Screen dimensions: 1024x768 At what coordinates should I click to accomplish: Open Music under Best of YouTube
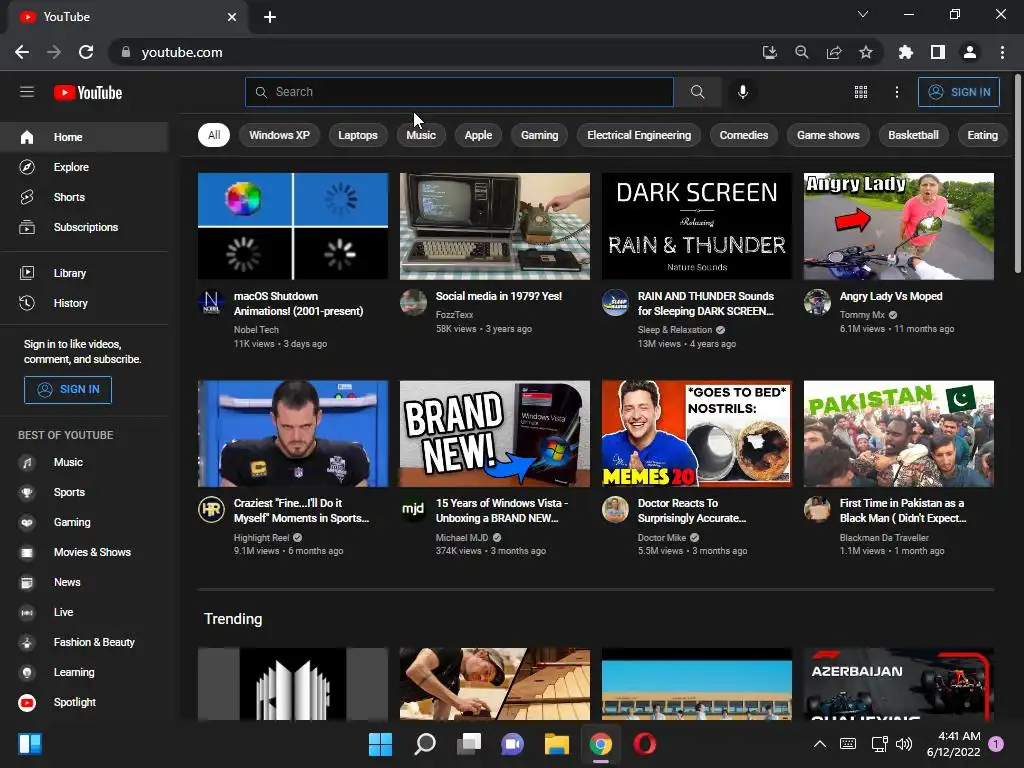pos(84,462)
